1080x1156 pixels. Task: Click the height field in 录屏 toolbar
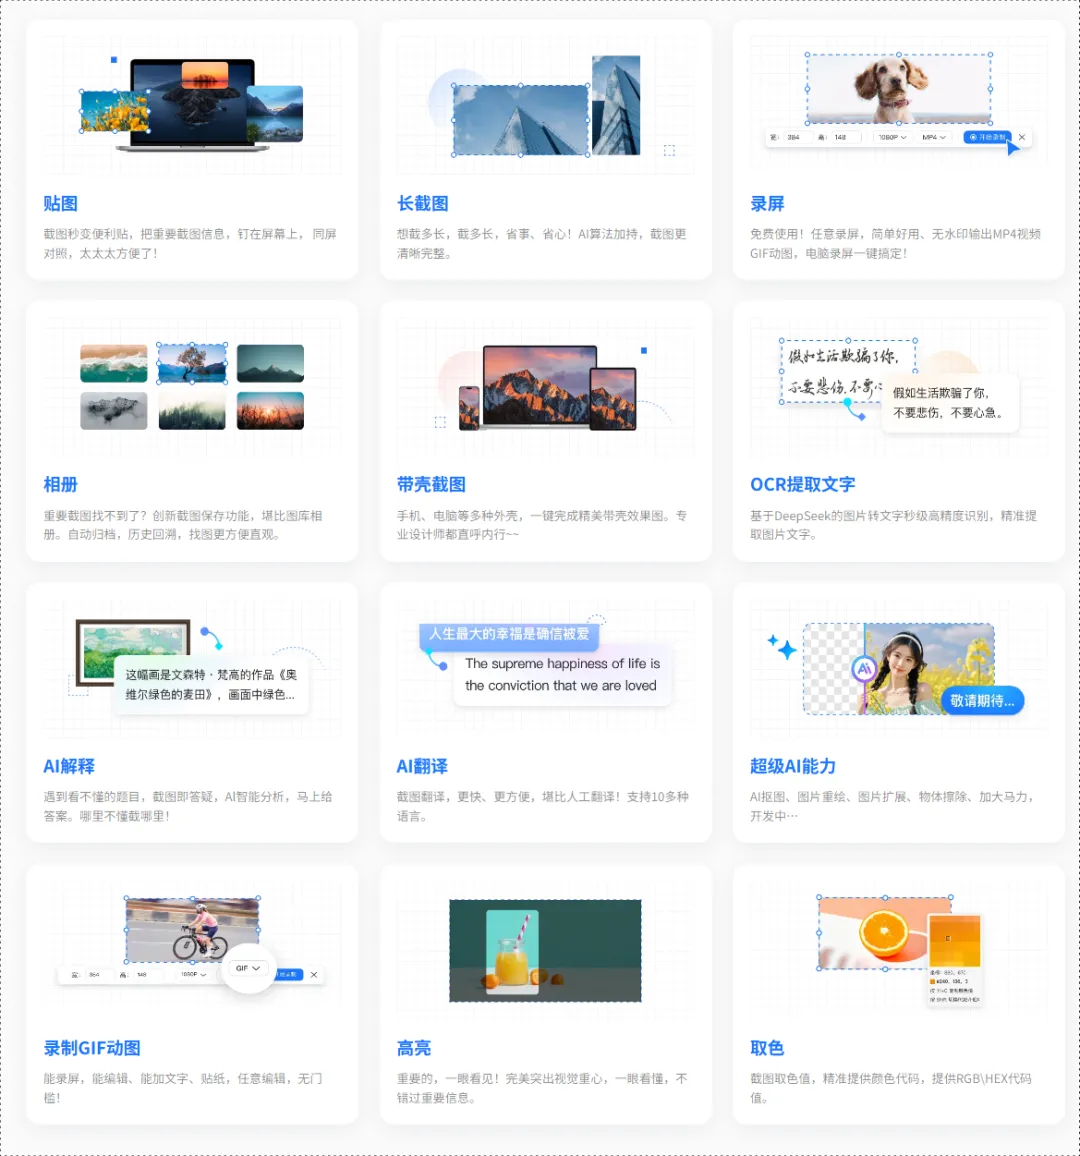(846, 137)
